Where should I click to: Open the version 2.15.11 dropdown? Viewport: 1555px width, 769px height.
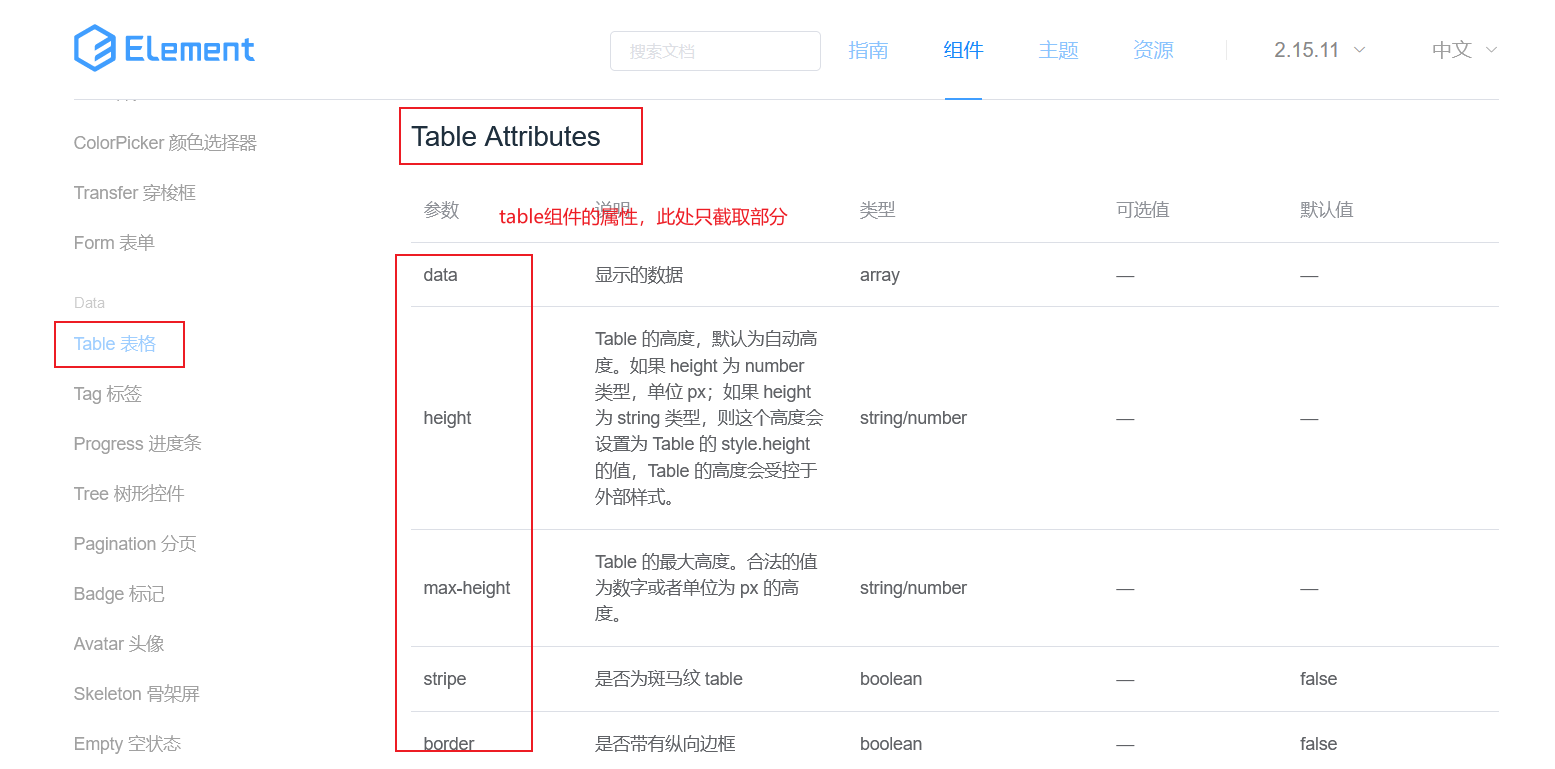coord(1320,50)
